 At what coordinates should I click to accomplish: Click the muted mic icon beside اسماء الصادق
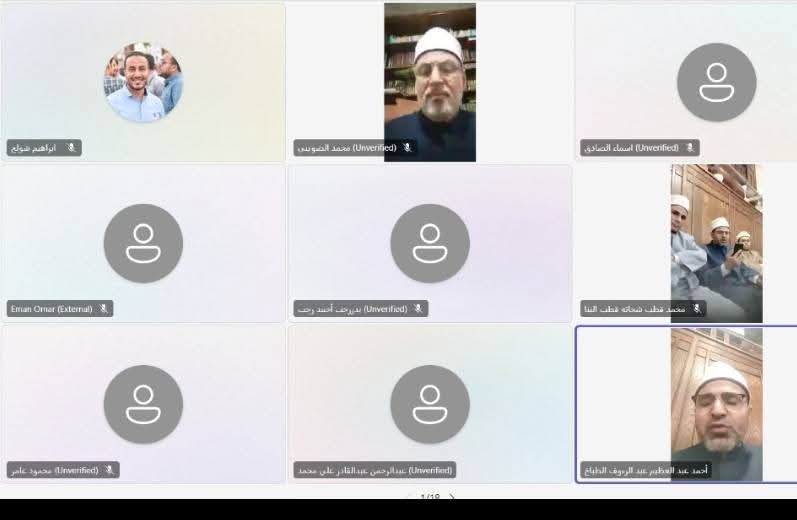(x=689, y=148)
